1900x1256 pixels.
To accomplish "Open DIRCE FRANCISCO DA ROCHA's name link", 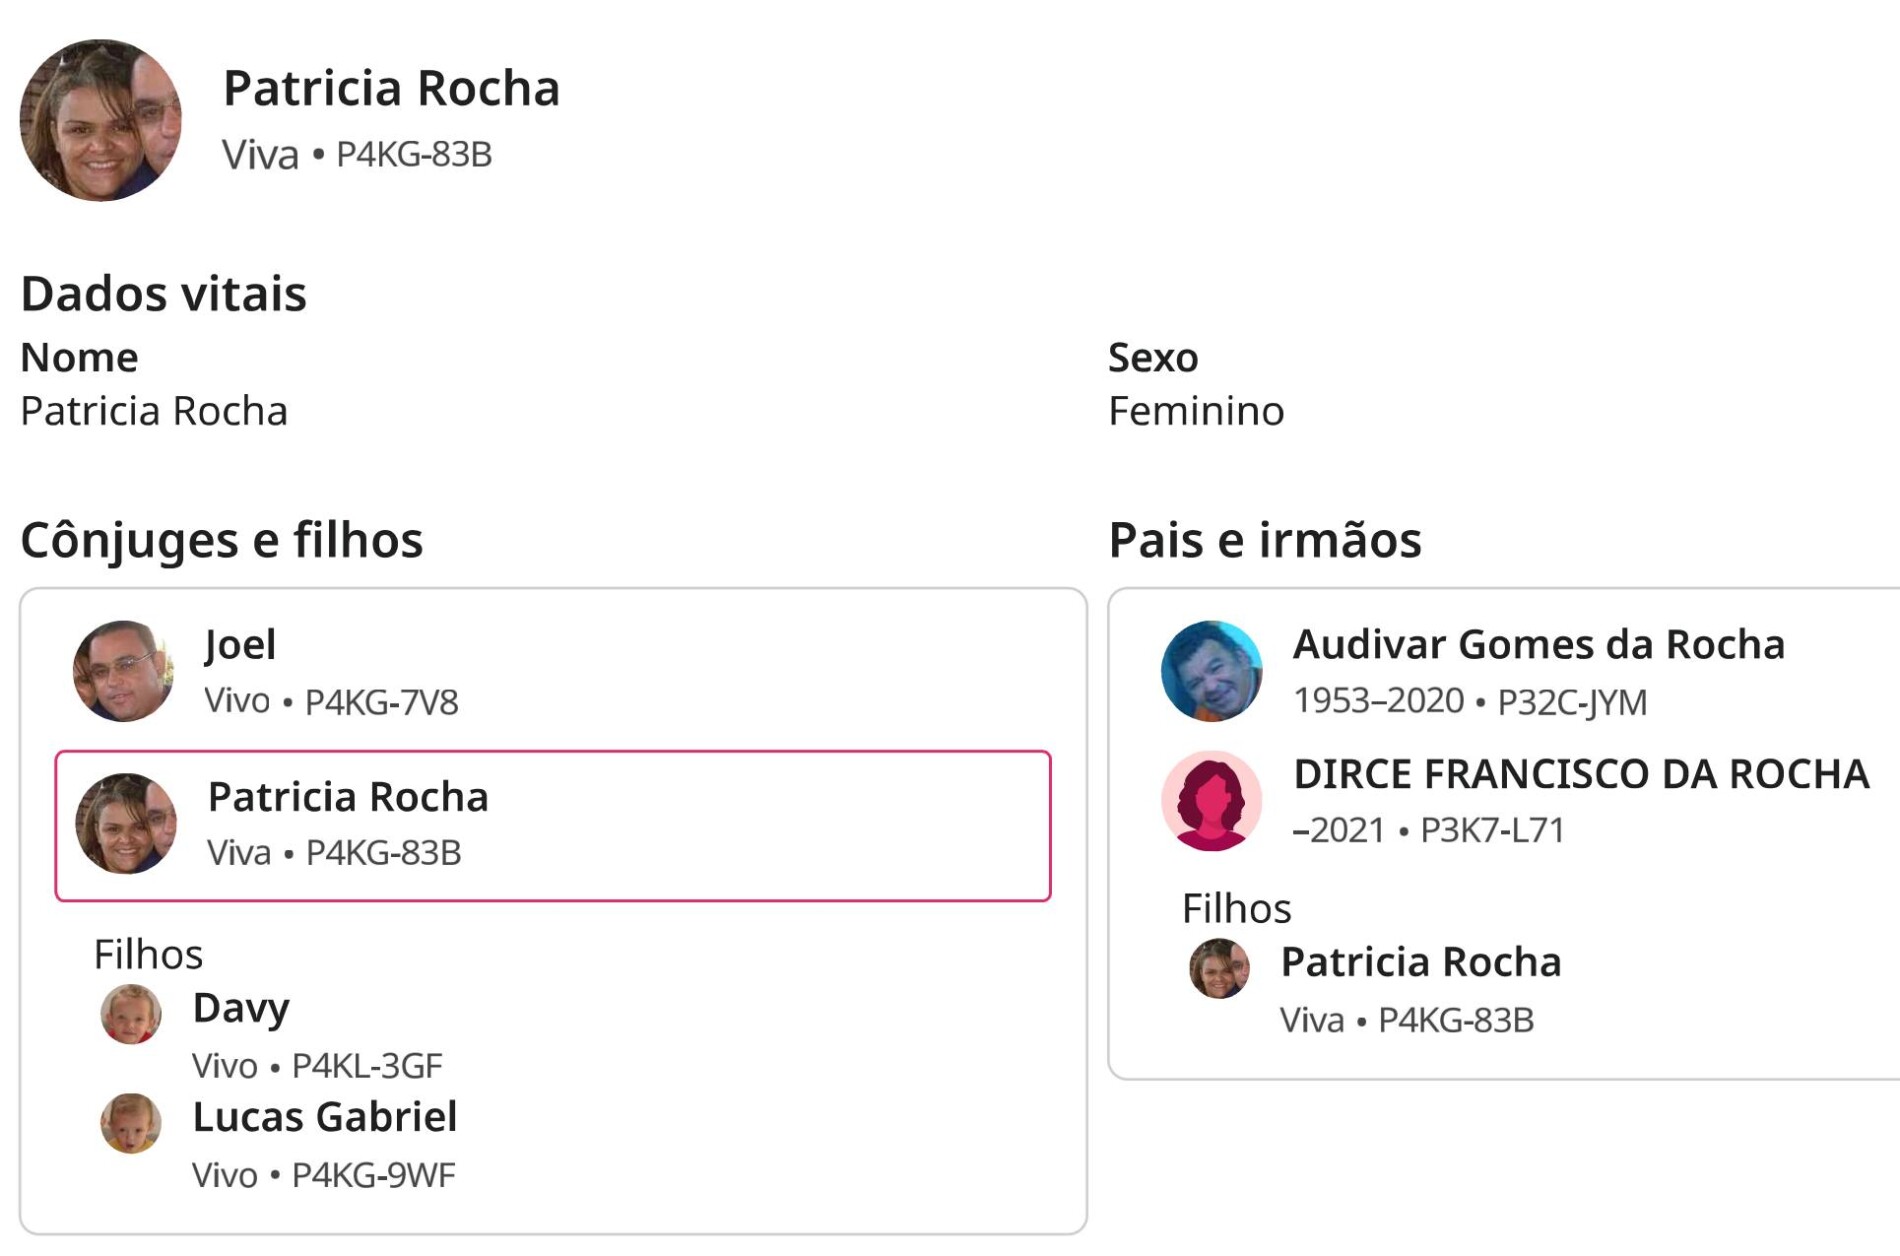I will 1581,774.
